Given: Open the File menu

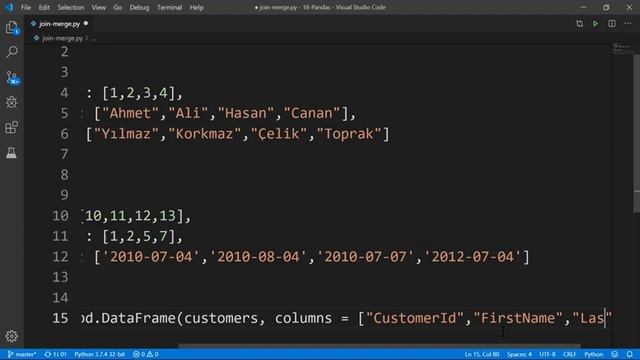Looking at the screenshot, I should pyautogui.click(x=26, y=7).
